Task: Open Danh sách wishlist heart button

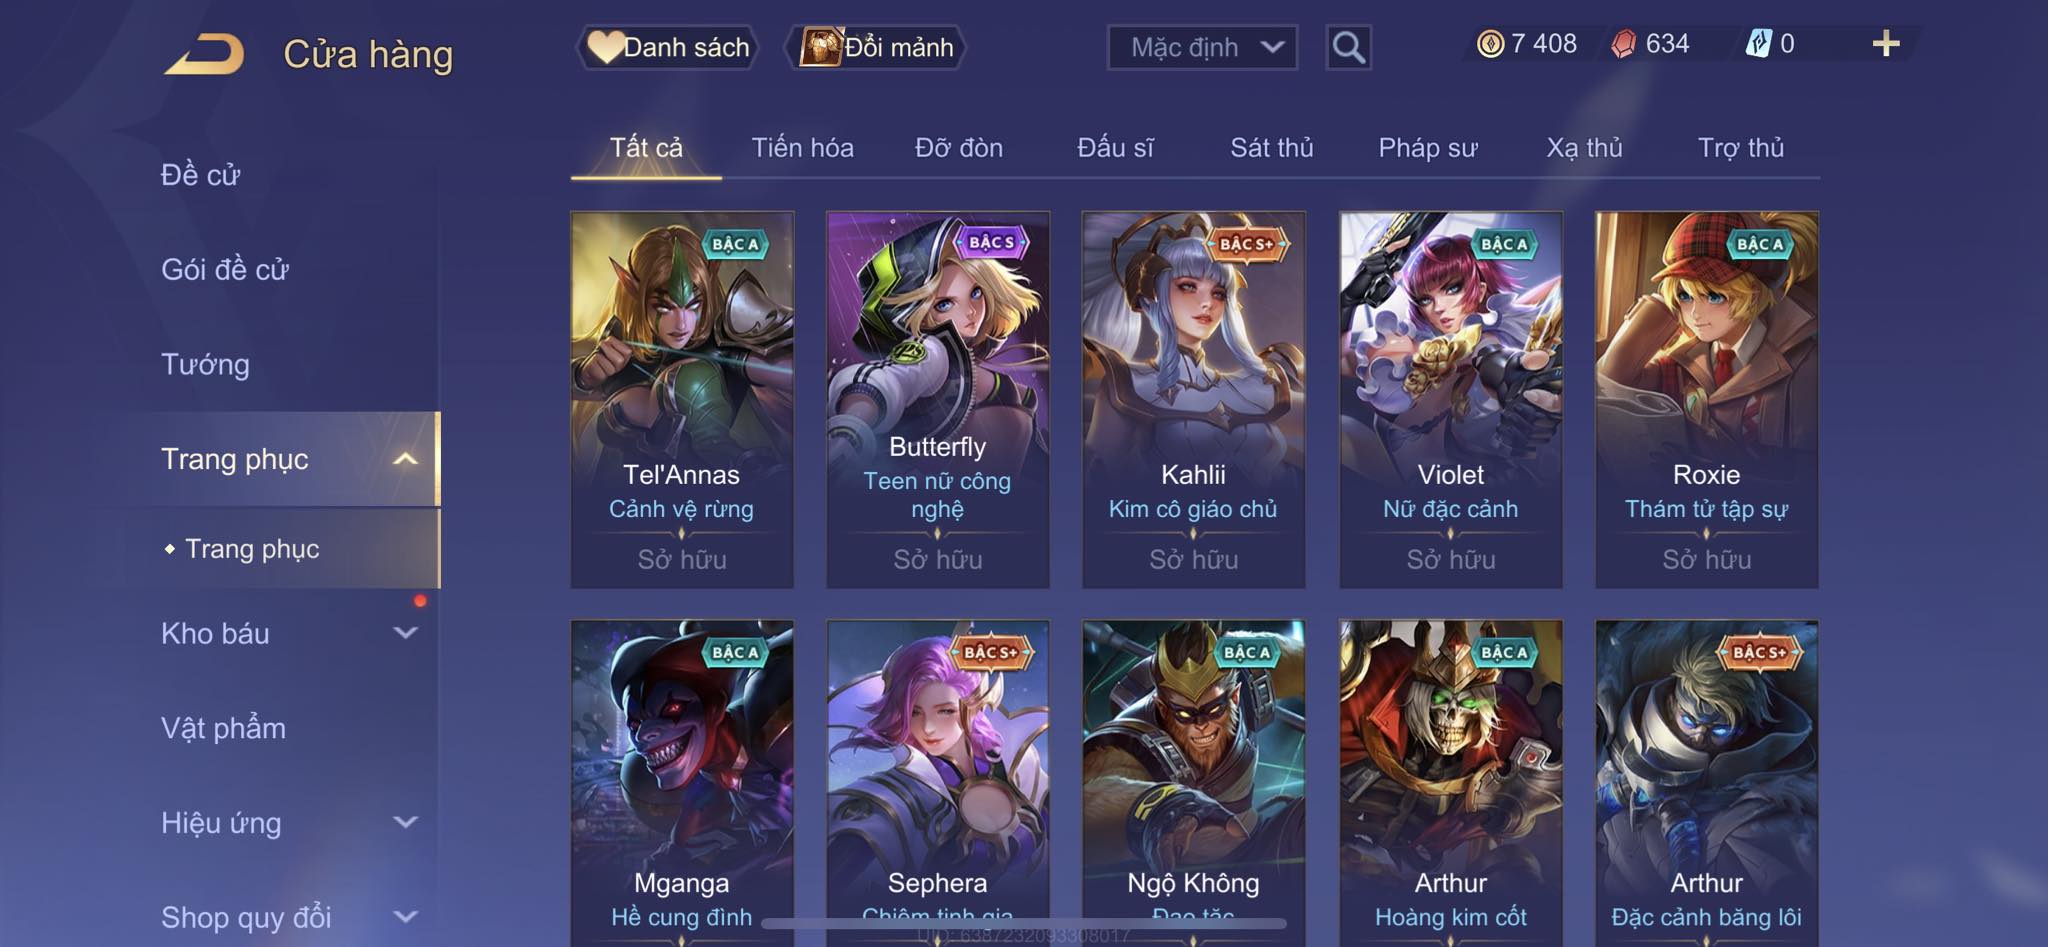Action: click(667, 47)
